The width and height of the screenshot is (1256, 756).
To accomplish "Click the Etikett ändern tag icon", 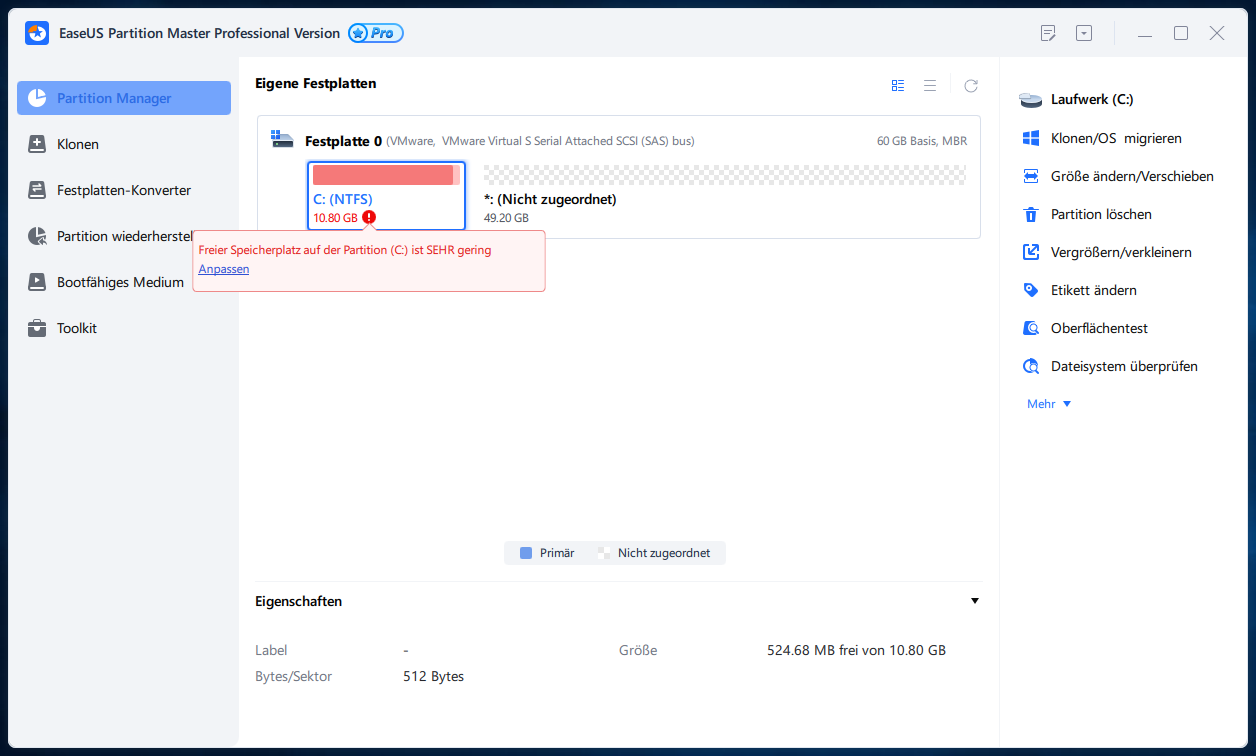I will pyautogui.click(x=1031, y=290).
